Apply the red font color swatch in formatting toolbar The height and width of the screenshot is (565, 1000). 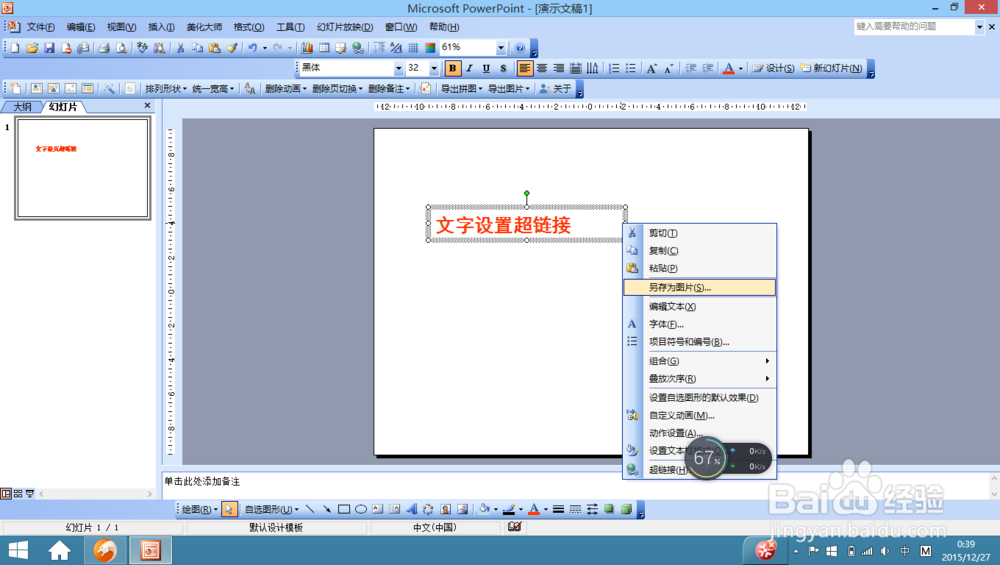729,68
